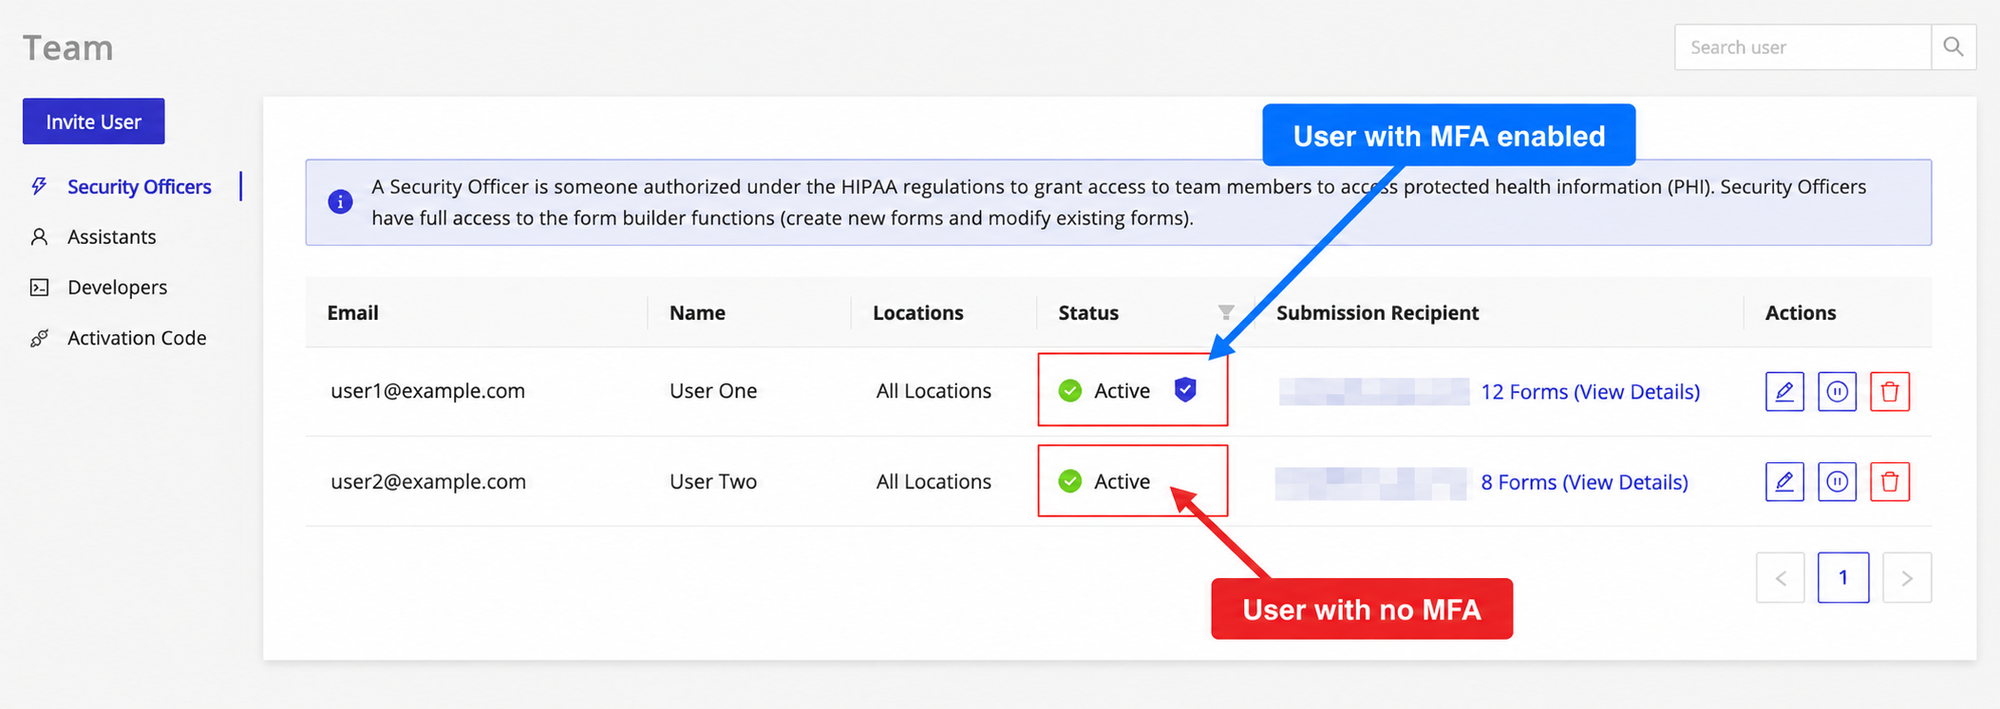Go to the previous page arrow
The image size is (2000, 709).
1780,578
